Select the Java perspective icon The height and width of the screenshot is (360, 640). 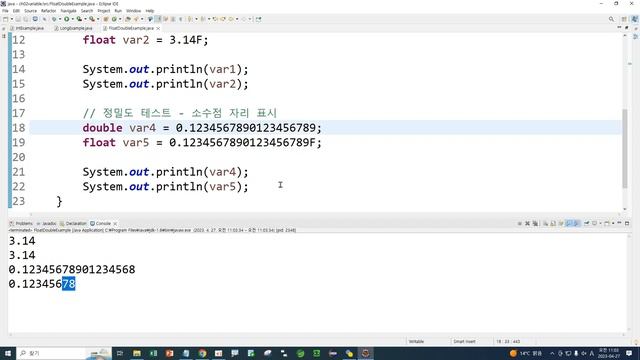click(x=634, y=19)
